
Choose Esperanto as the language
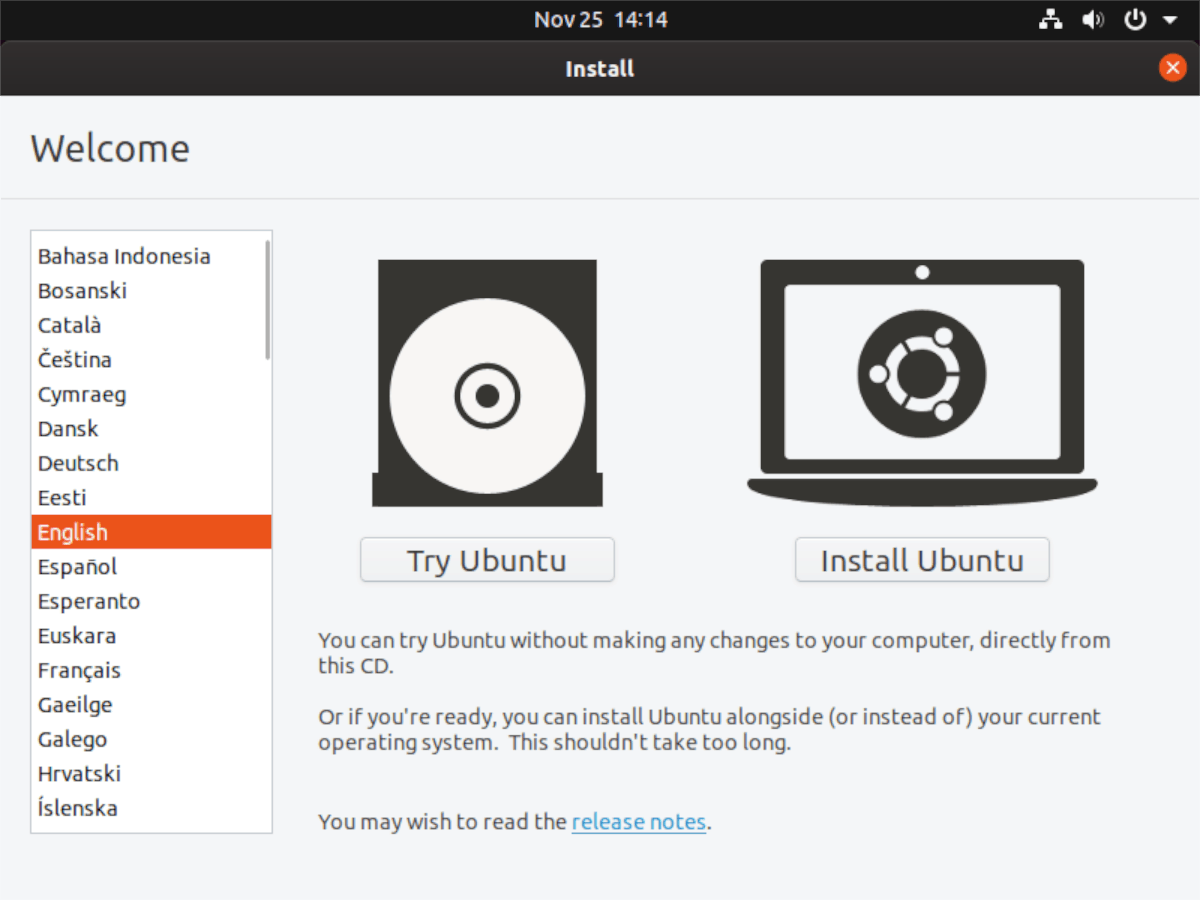tap(89, 601)
